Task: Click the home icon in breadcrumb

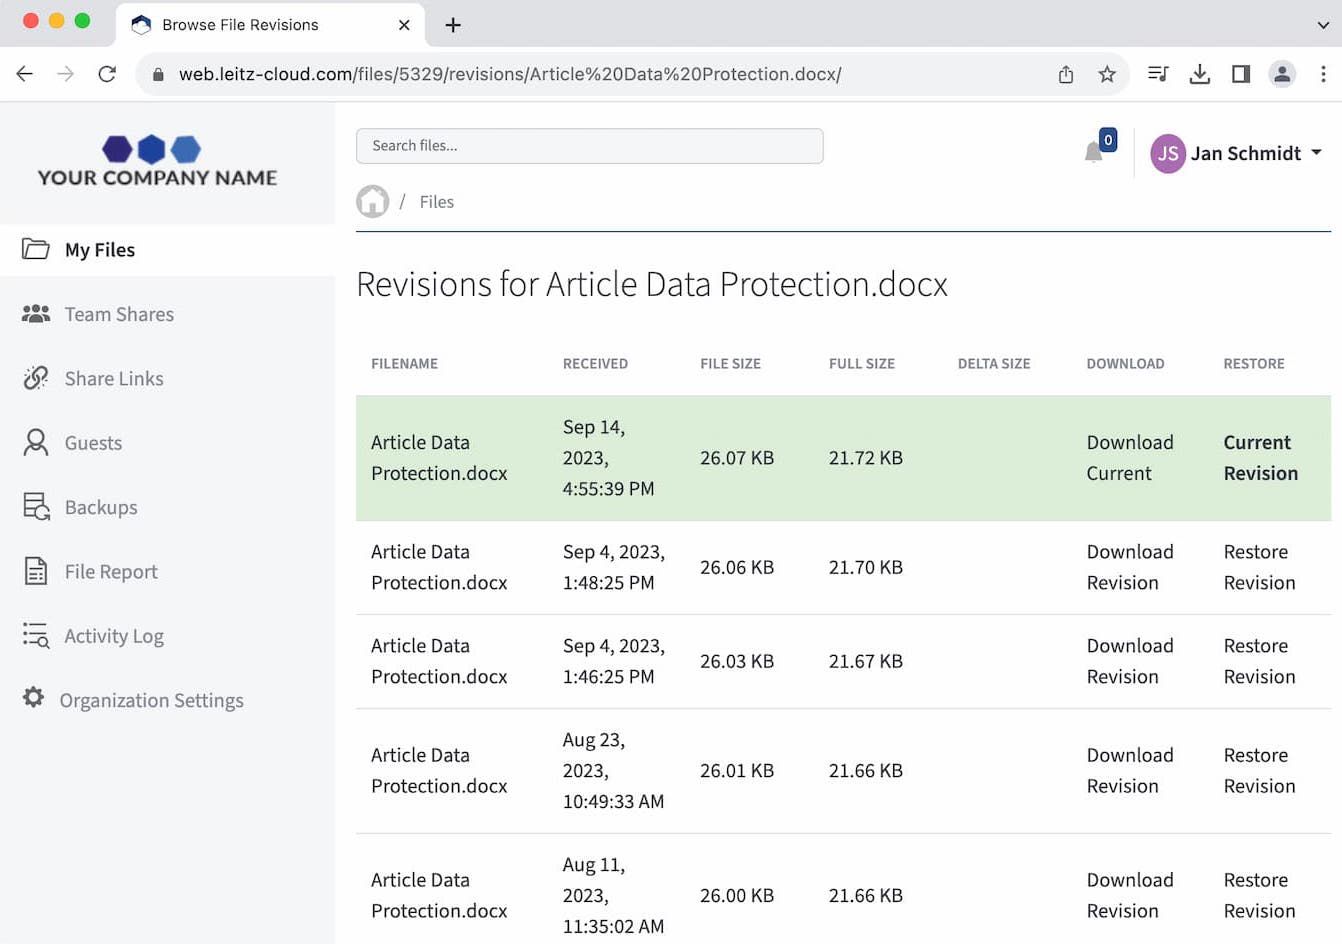Action: [x=372, y=202]
